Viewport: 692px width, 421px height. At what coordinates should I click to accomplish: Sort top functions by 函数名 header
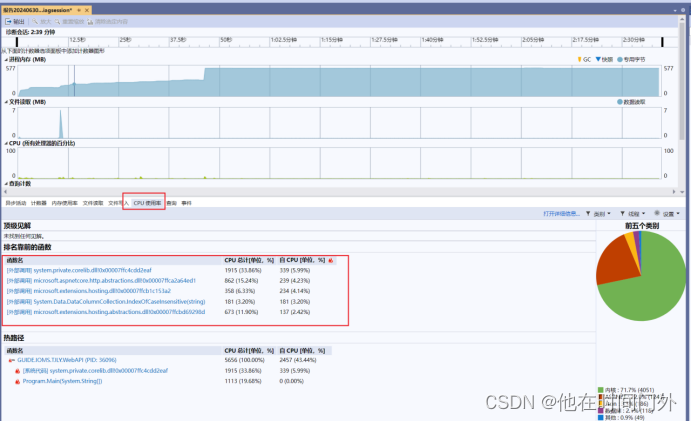[113, 260]
